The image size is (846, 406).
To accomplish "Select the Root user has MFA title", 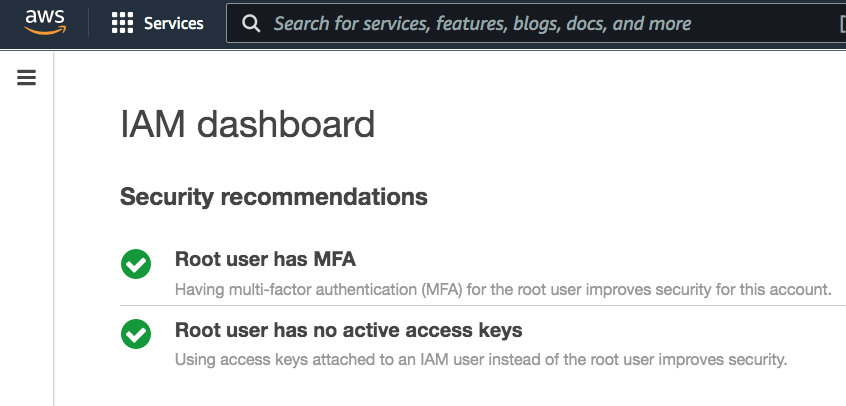I will (265, 259).
